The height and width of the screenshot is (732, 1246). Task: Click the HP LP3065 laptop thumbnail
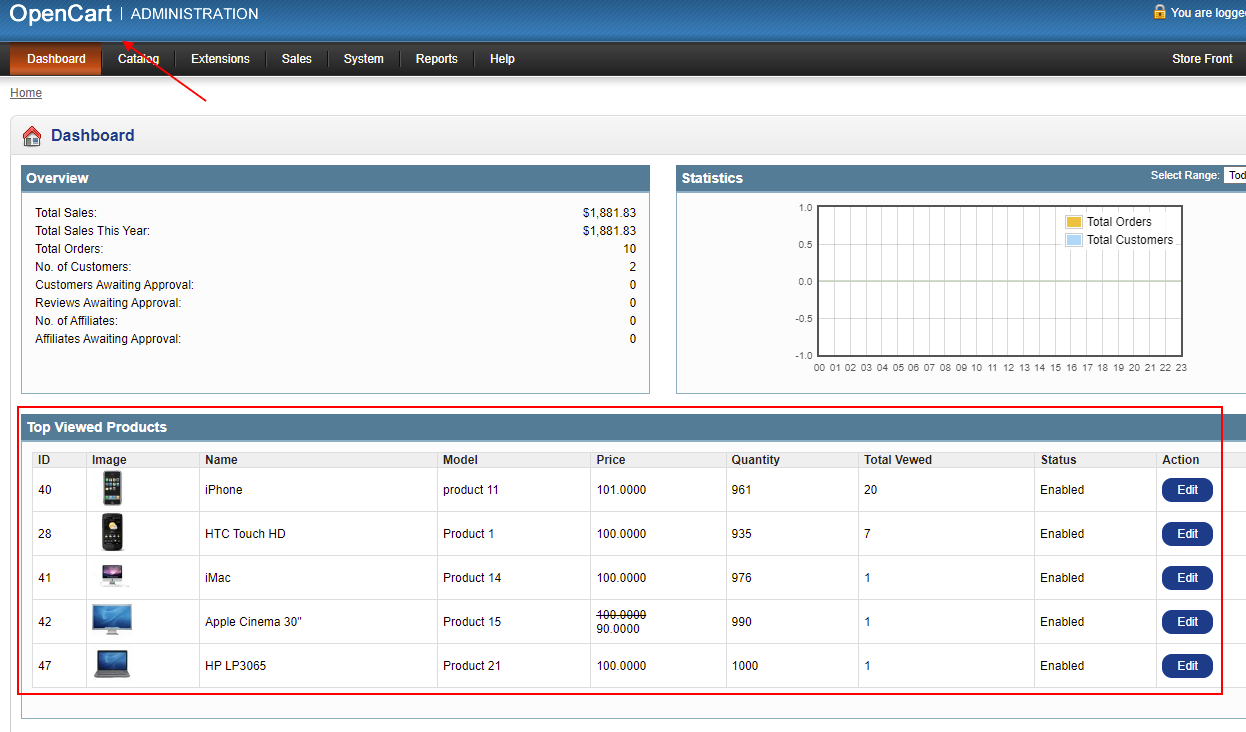pyautogui.click(x=112, y=664)
